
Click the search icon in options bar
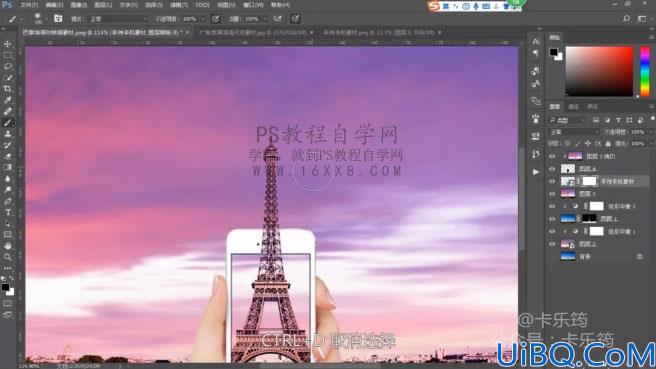[x=626, y=18]
